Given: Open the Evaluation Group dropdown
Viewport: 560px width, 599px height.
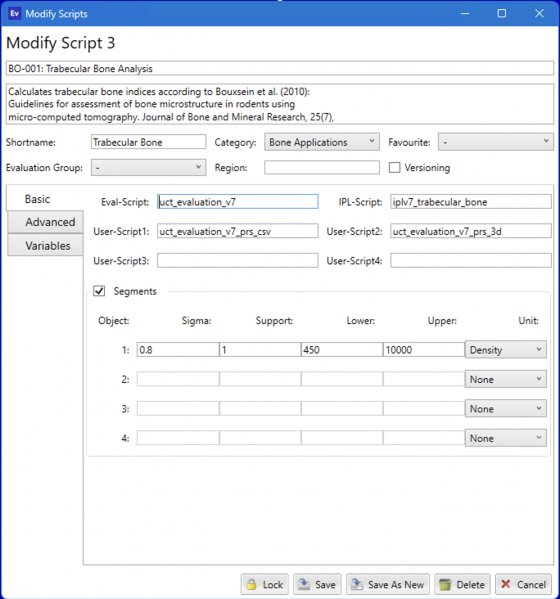Looking at the screenshot, I should (148, 168).
